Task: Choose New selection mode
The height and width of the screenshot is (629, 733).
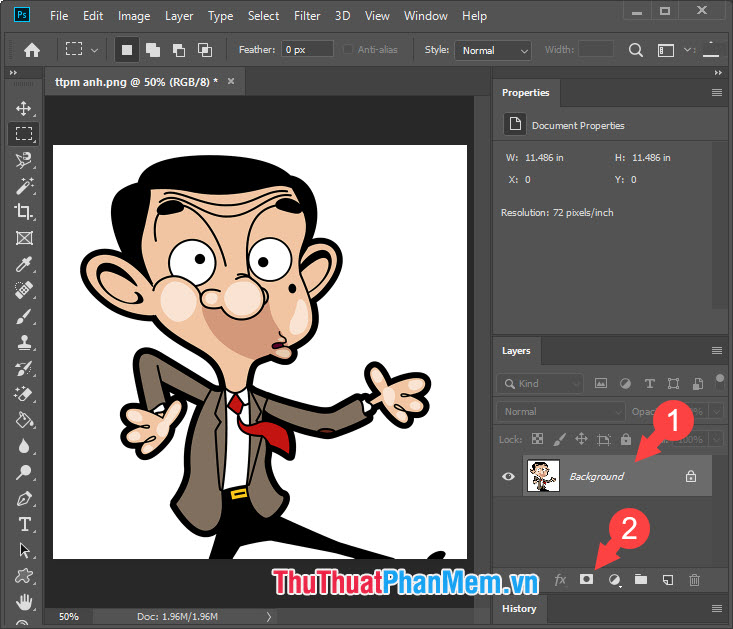Action: pyautogui.click(x=127, y=50)
